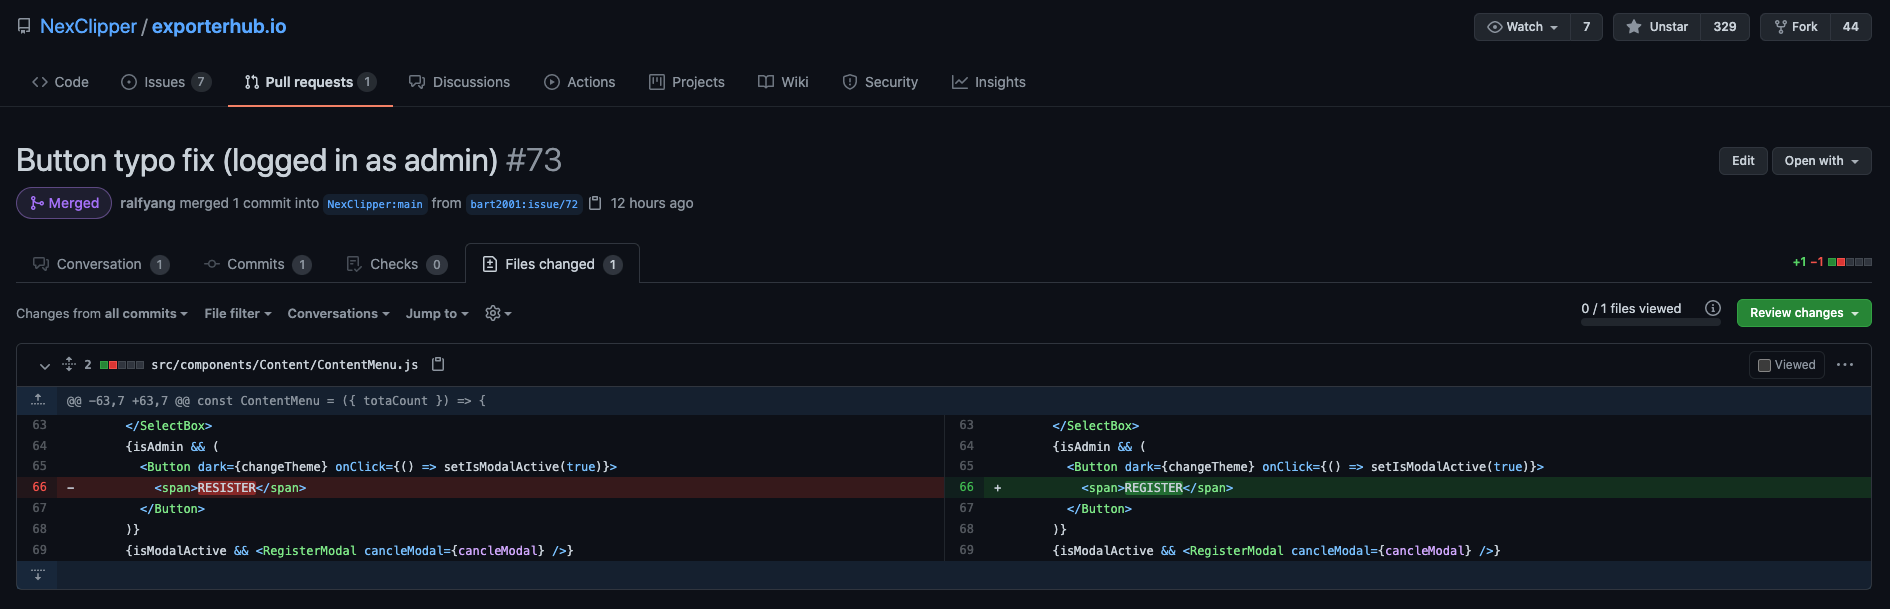The height and width of the screenshot is (609, 1890).
Task: Check the Viewed checkbox
Action: (x=1765, y=365)
